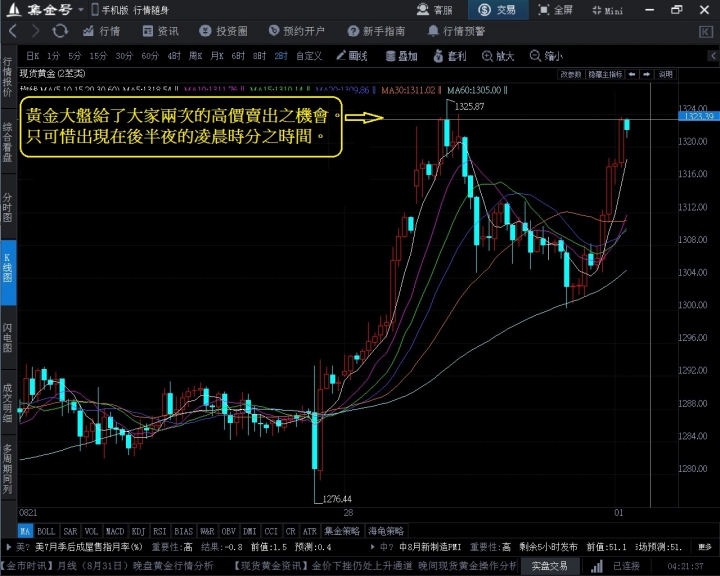Select the 15分 timeframe

pos(98,56)
